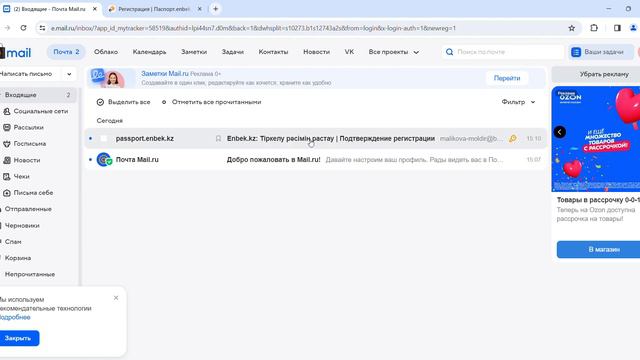The height and width of the screenshot is (360, 640).
Task: Open the Mail logo home link
Action: coord(16,52)
